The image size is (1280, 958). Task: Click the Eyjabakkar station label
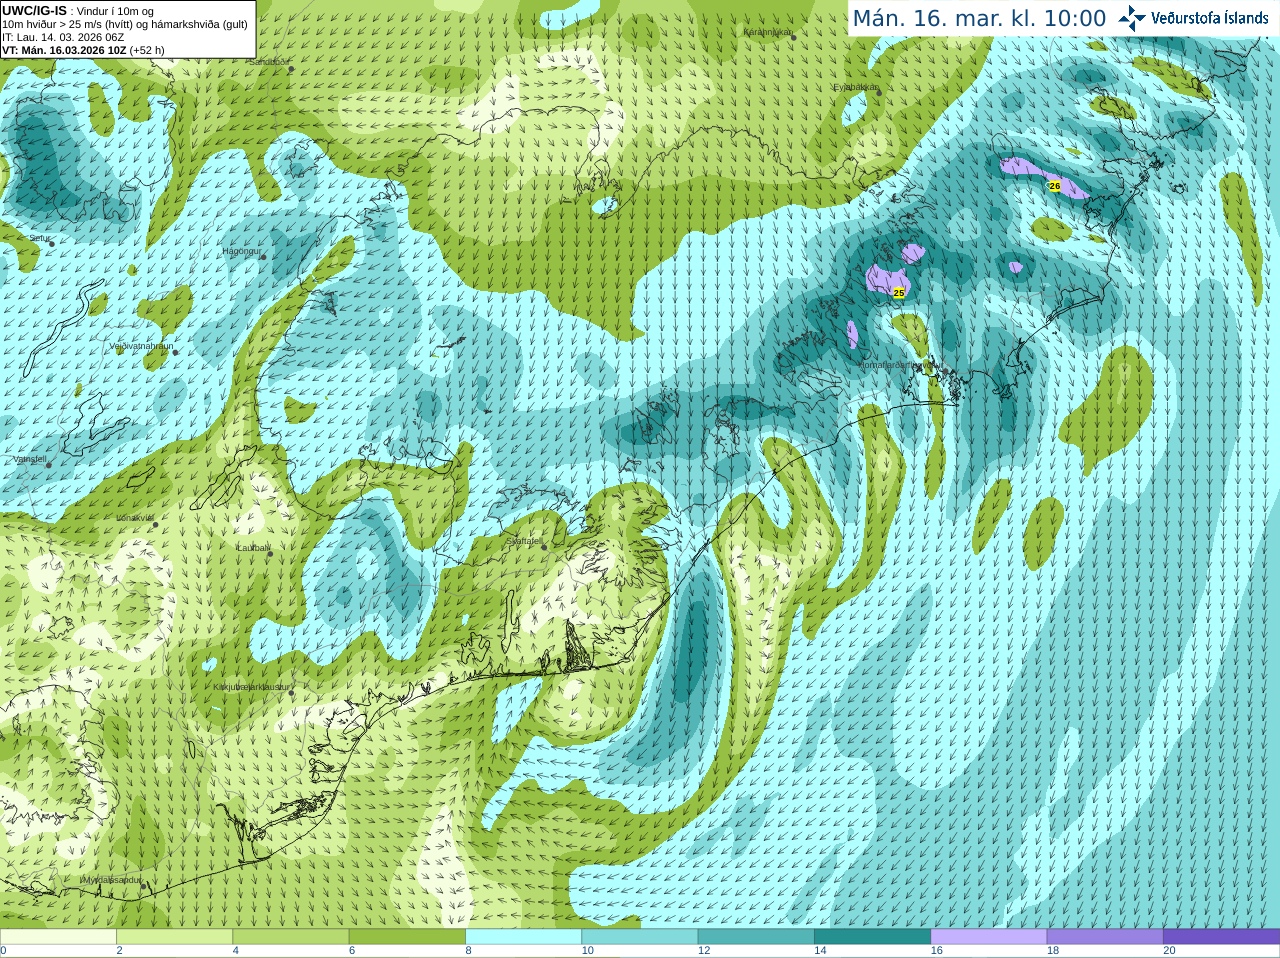coord(856,87)
